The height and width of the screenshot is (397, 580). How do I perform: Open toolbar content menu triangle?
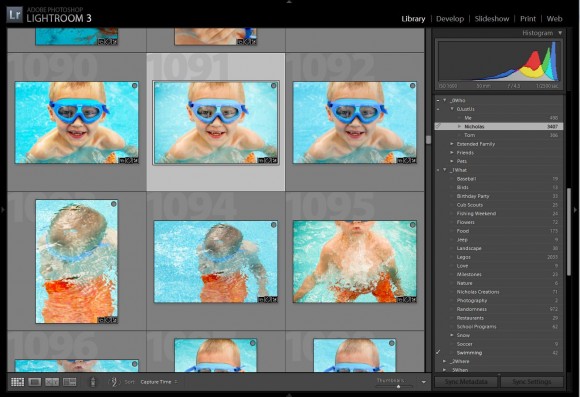[424, 382]
